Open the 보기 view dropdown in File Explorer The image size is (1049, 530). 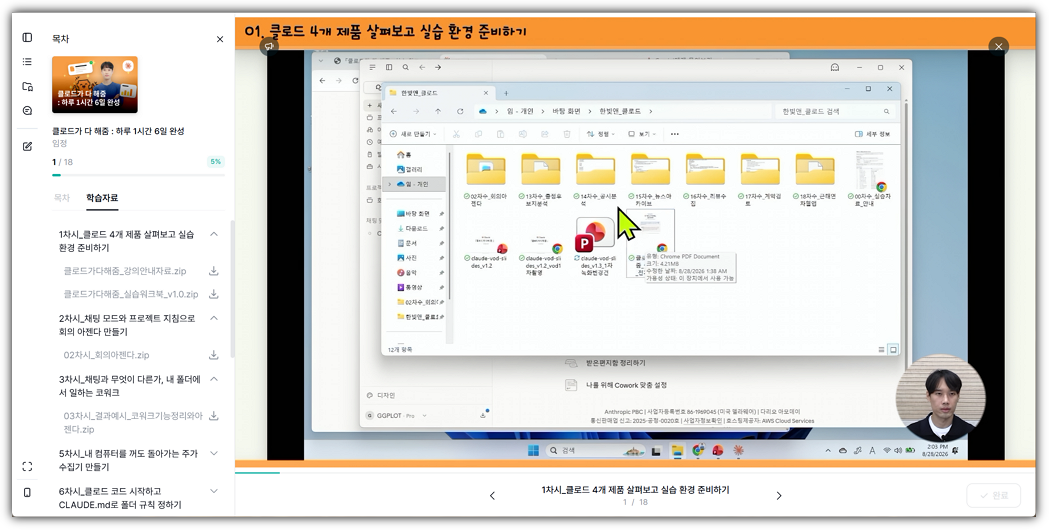click(x=642, y=134)
